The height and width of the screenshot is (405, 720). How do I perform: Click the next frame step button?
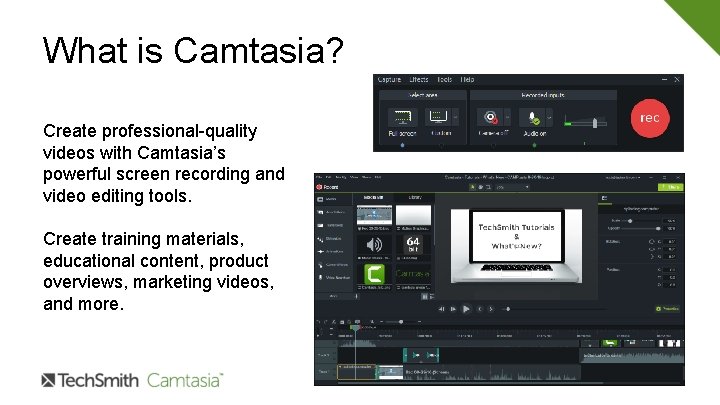(x=453, y=309)
